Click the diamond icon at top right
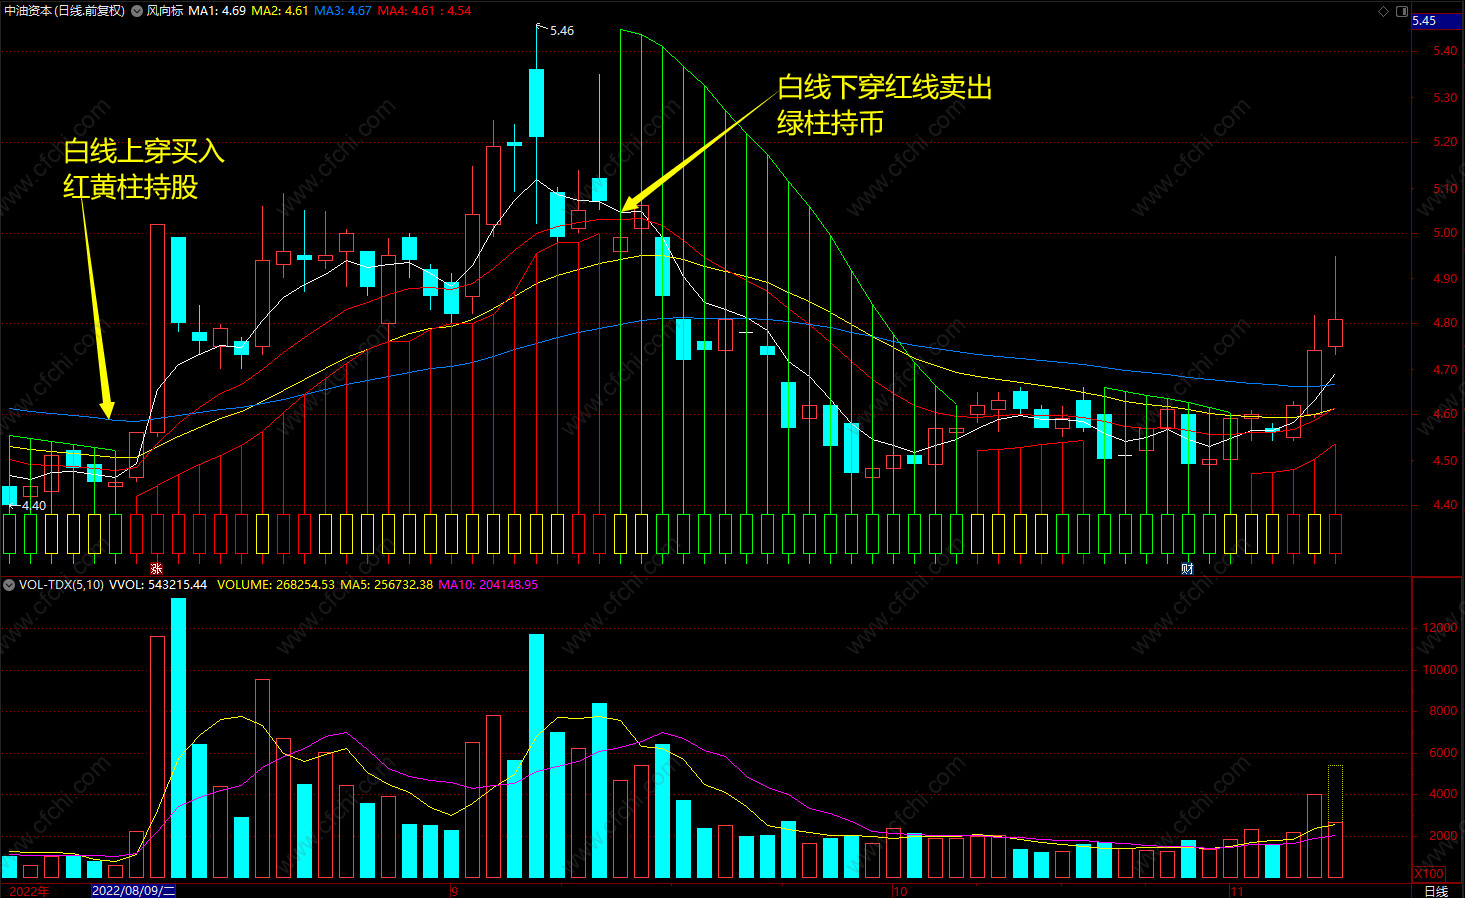 tap(1384, 11)
